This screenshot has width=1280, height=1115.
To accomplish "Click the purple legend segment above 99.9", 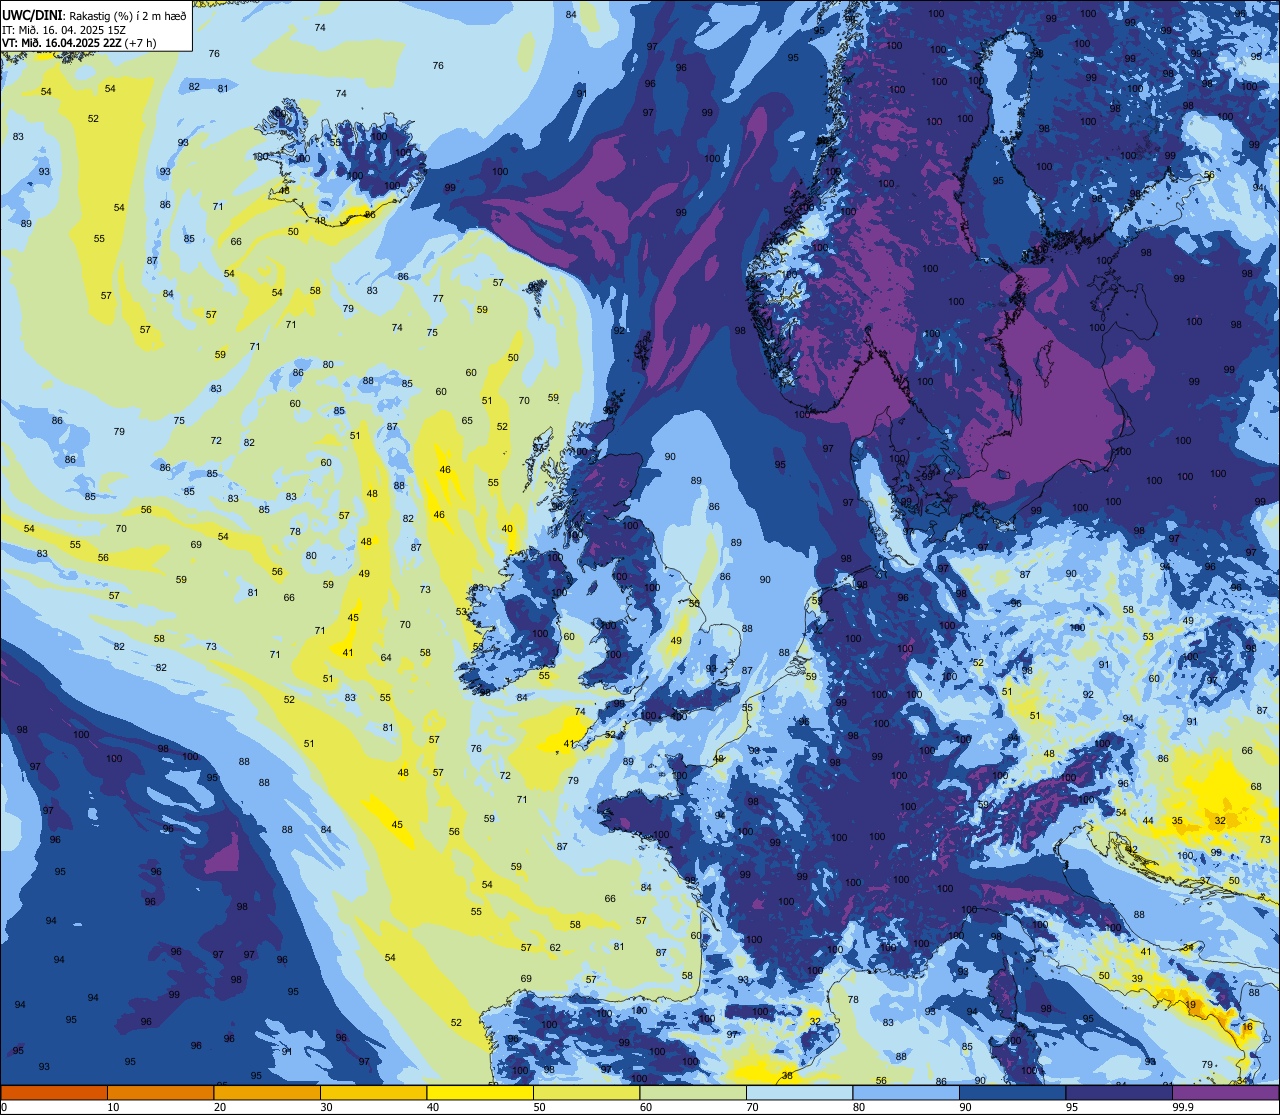I will click(1225, 1092).
